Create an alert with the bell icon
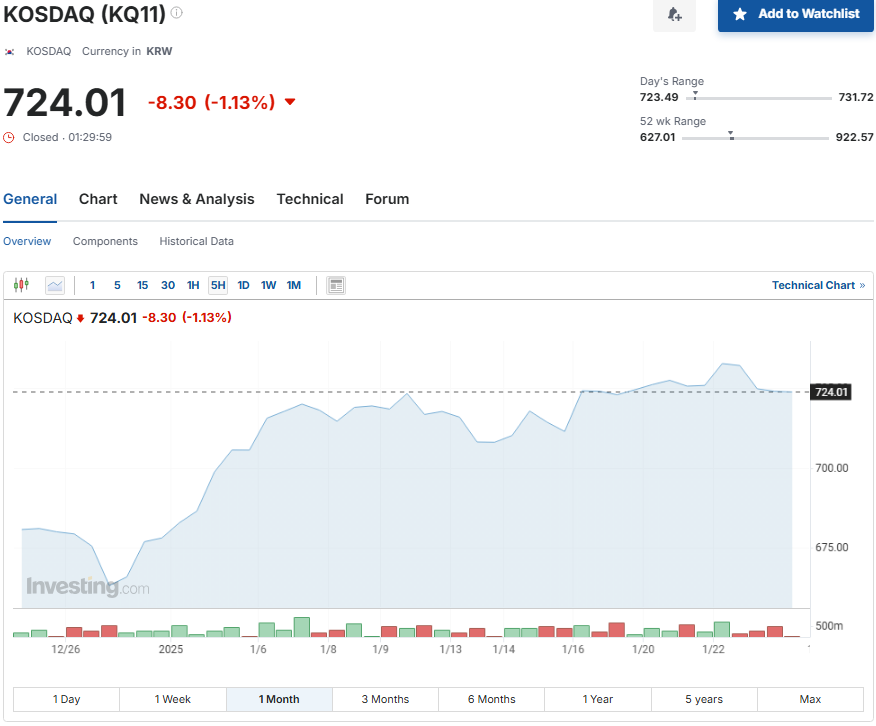The width and height of the screenshot is (876, 726). tap(674, 15)
